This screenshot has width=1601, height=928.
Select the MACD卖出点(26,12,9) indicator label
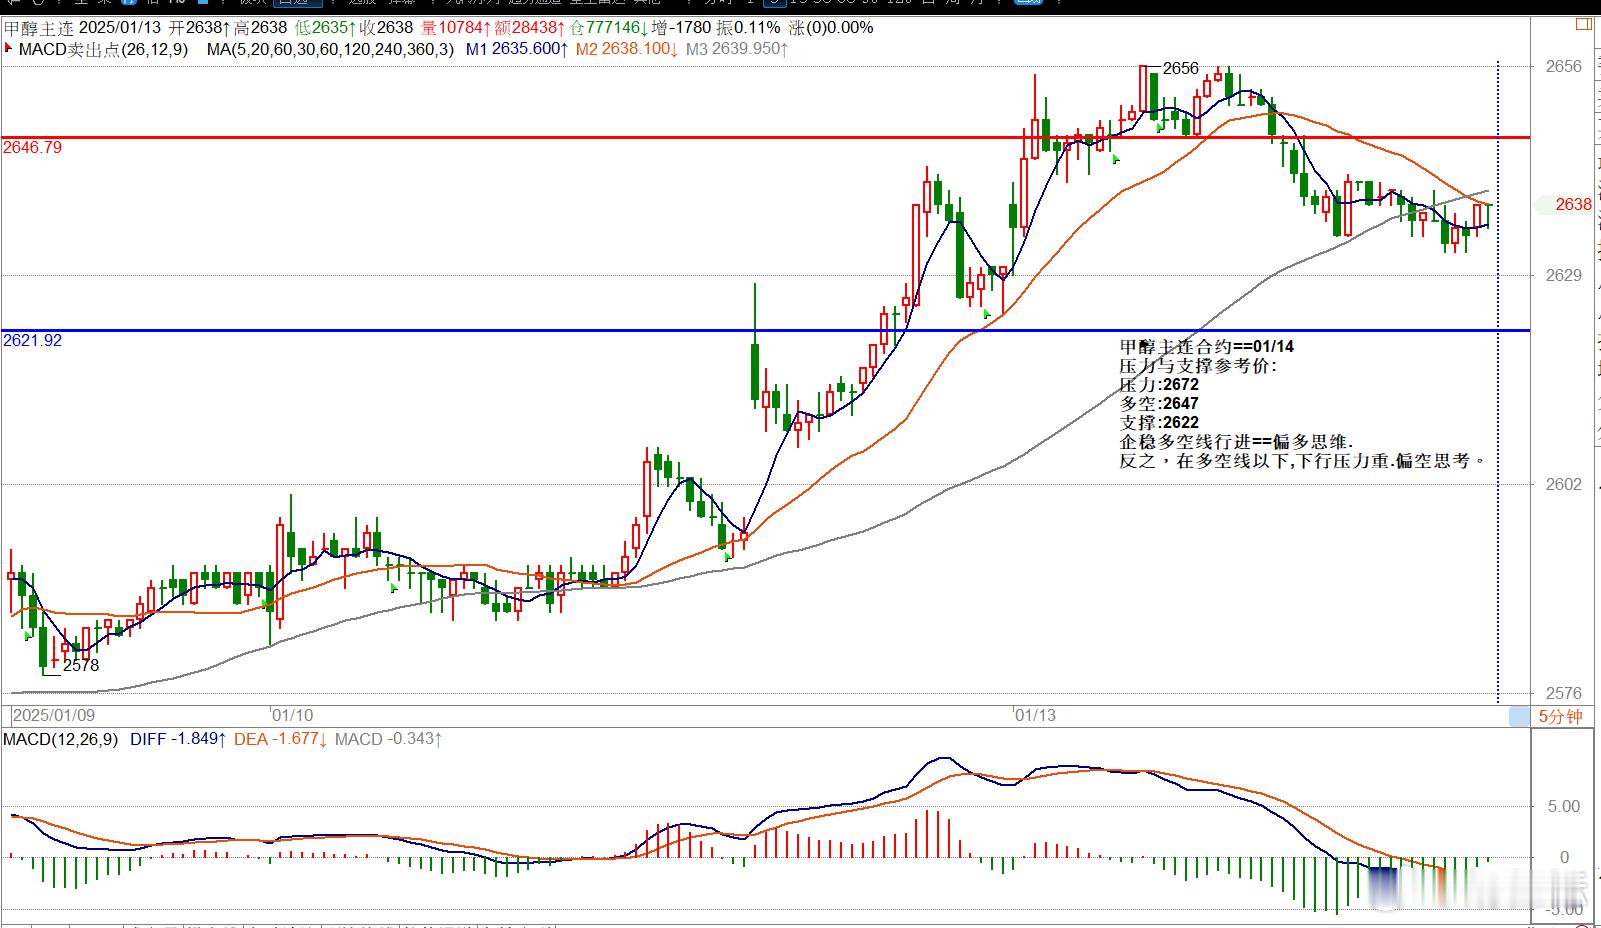(x=103, y=48)
